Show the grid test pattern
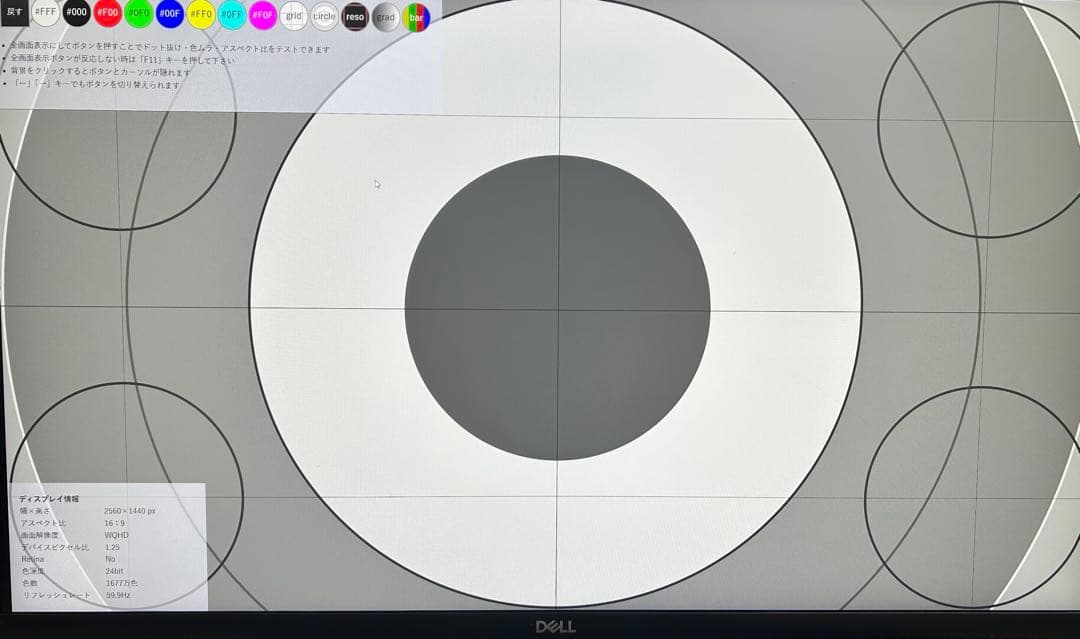 pyautogui.click(x=293, y=16)
